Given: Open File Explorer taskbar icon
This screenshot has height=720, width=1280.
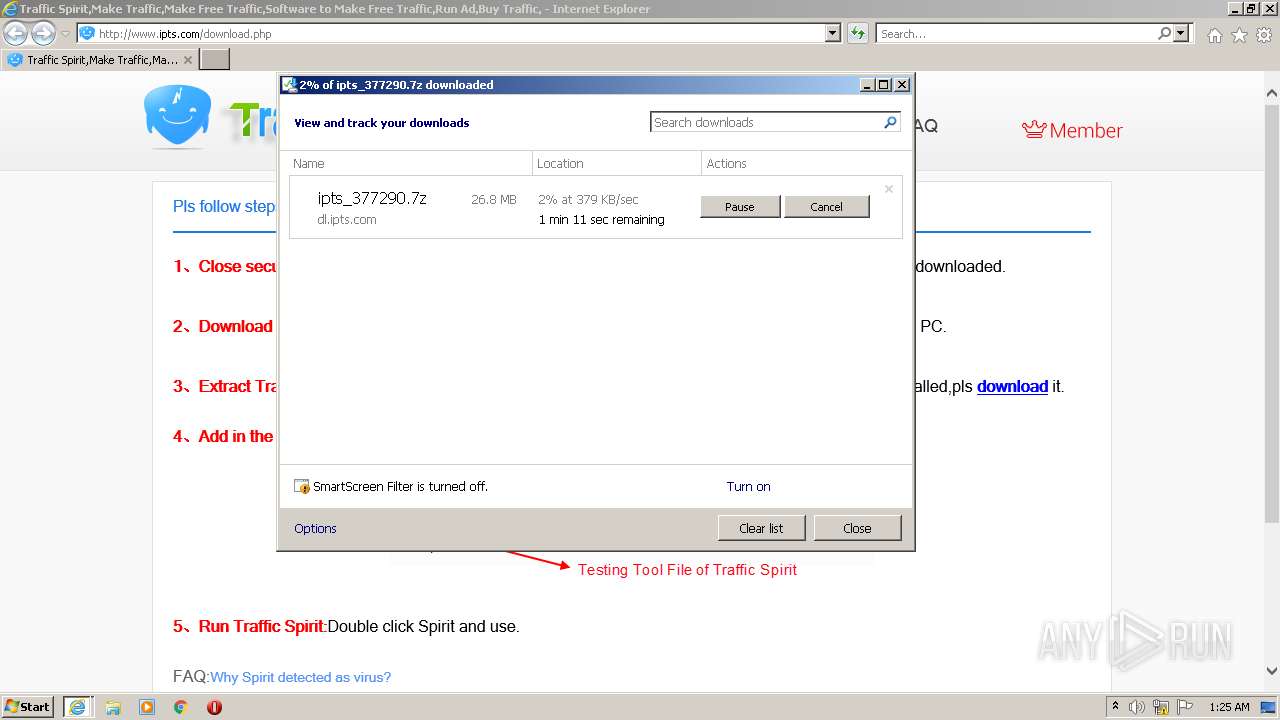Looking at the screenshot, I should tap(113, 707).
